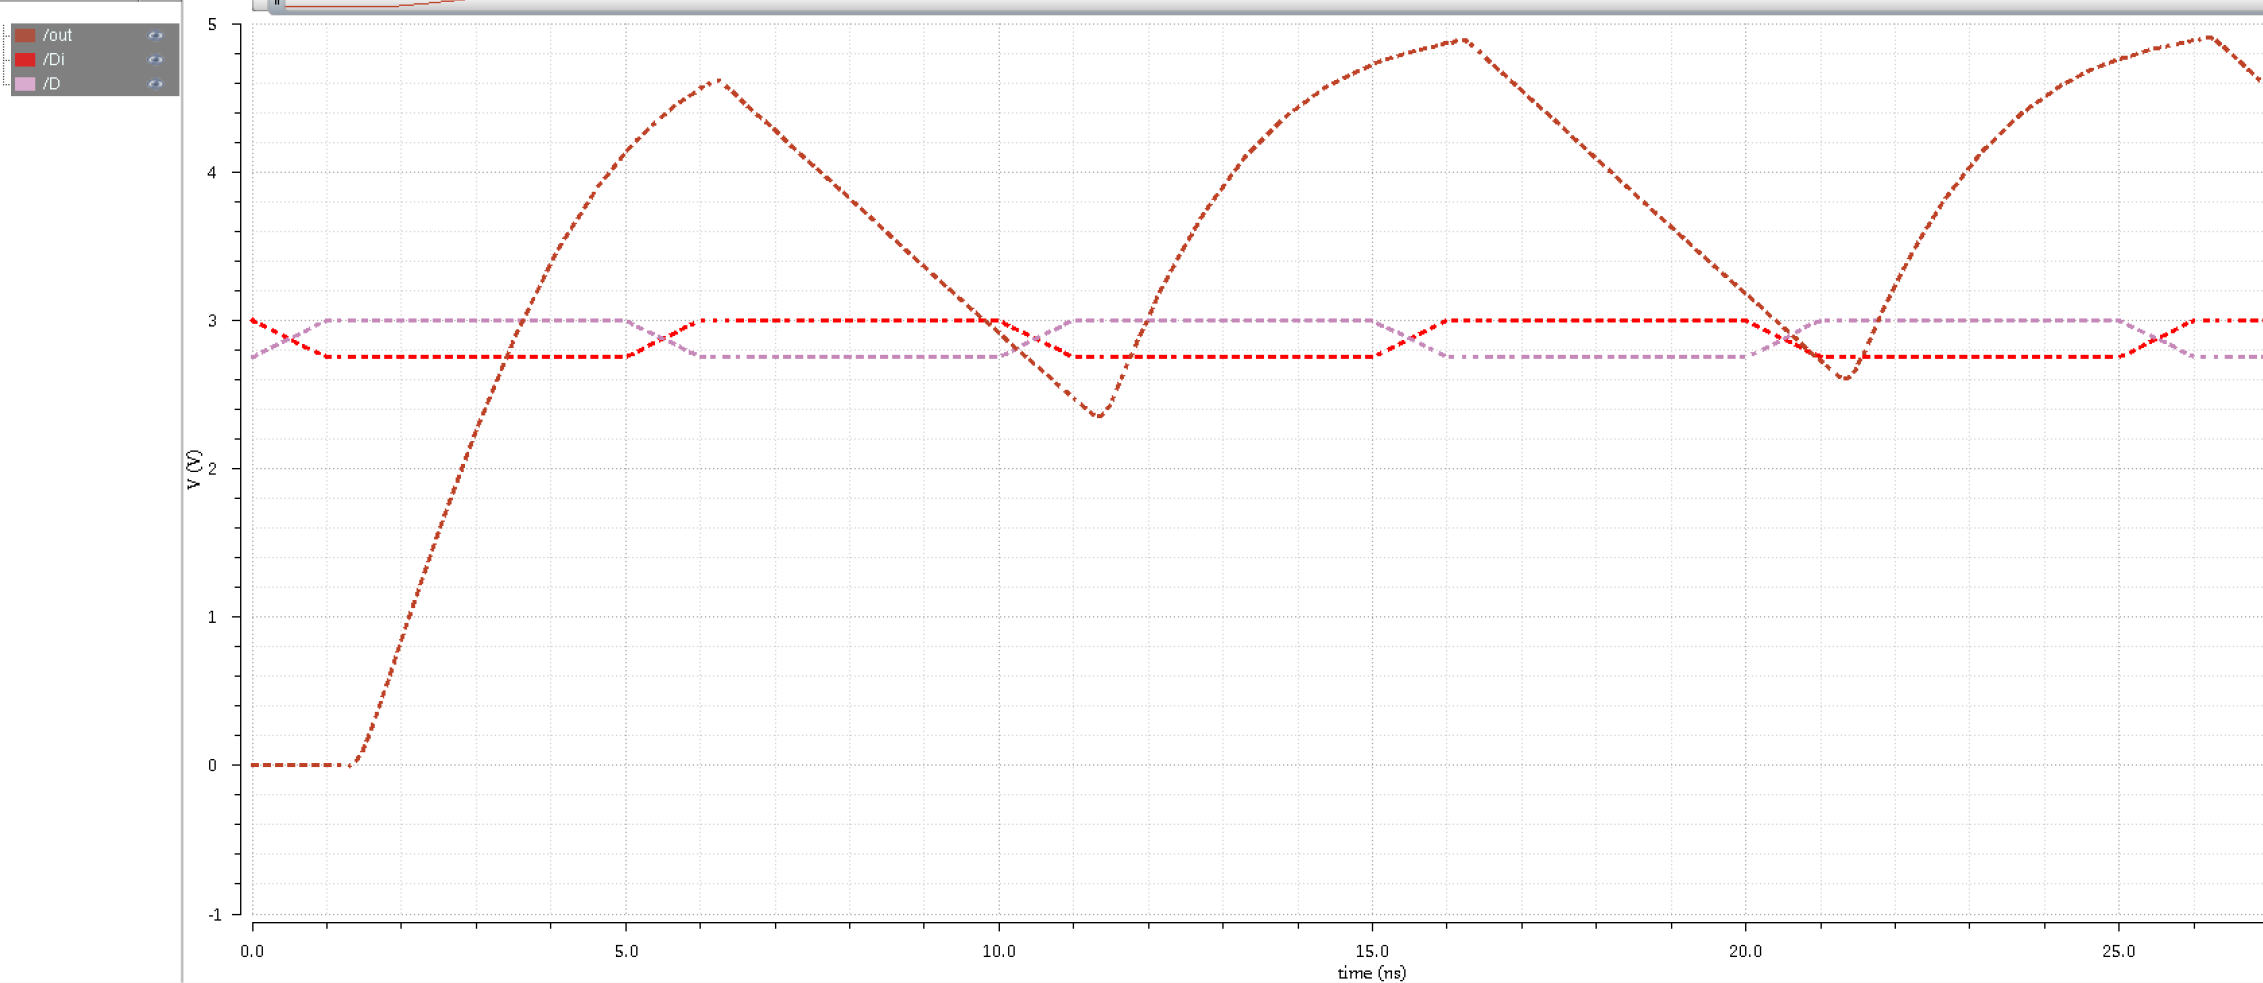Image resolution: width=2263 pixels, height=983 pixels.
Task: Click the 2 label on the voltage axis
Action: [x=212, y=469]
